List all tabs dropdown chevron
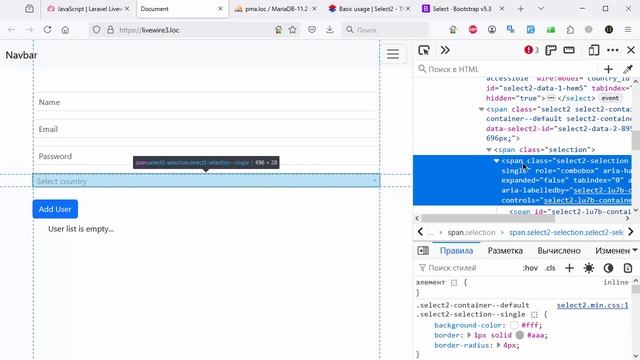This screenshot has height=360, width=640. point(540,9)
